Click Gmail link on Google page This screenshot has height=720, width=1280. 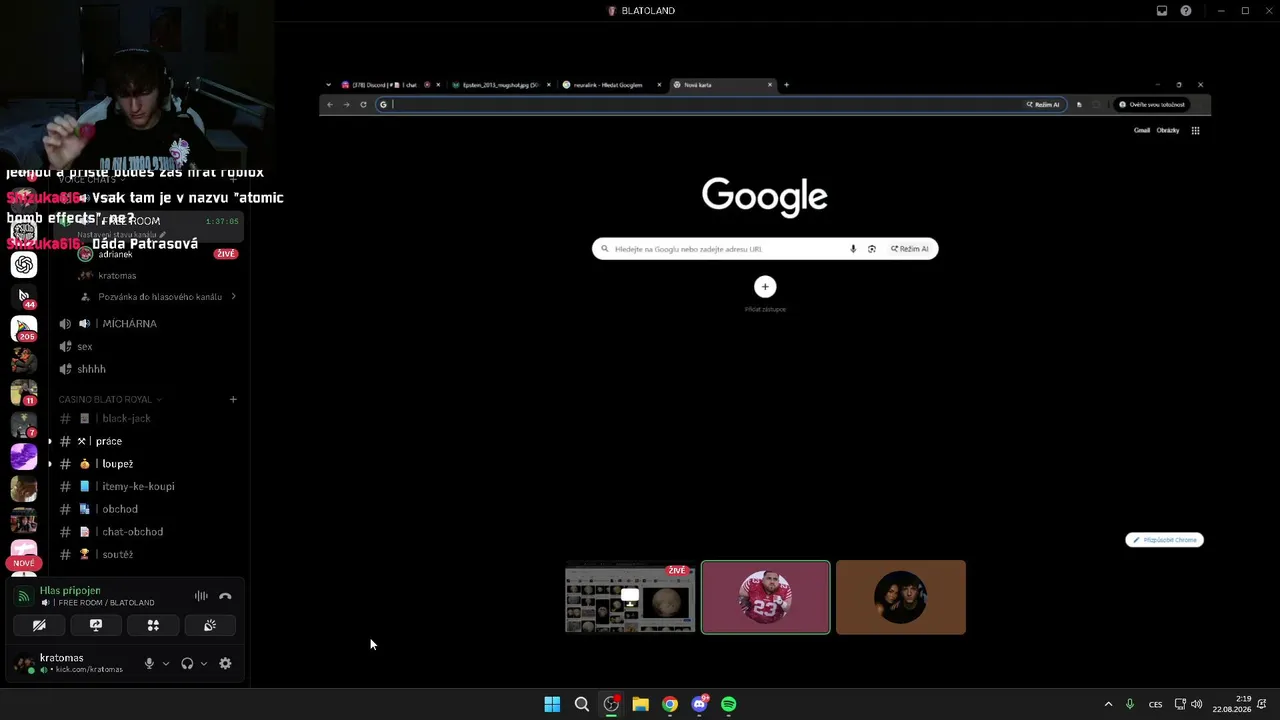[1141, 130]
